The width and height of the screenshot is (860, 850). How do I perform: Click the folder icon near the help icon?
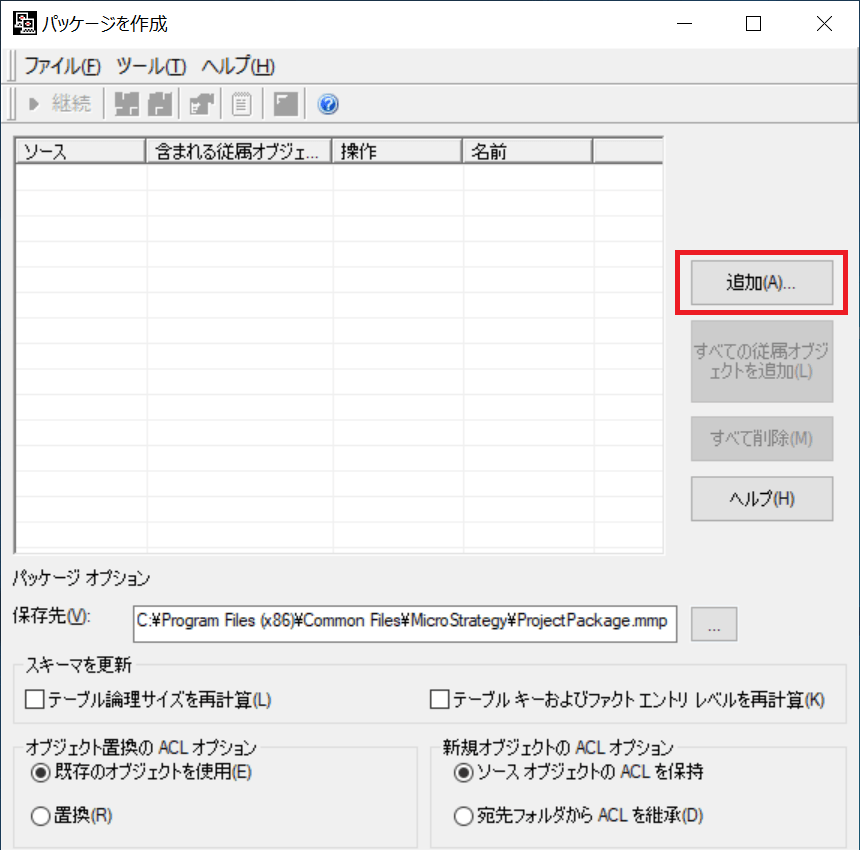click(x=284, y=103)
